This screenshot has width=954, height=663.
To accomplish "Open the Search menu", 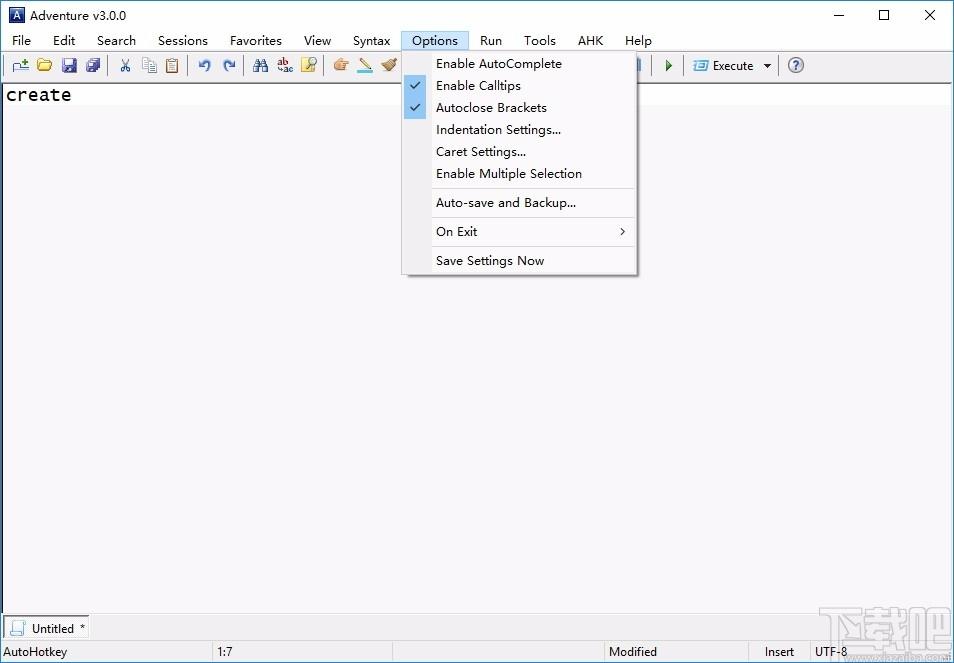I will point(116,41).
